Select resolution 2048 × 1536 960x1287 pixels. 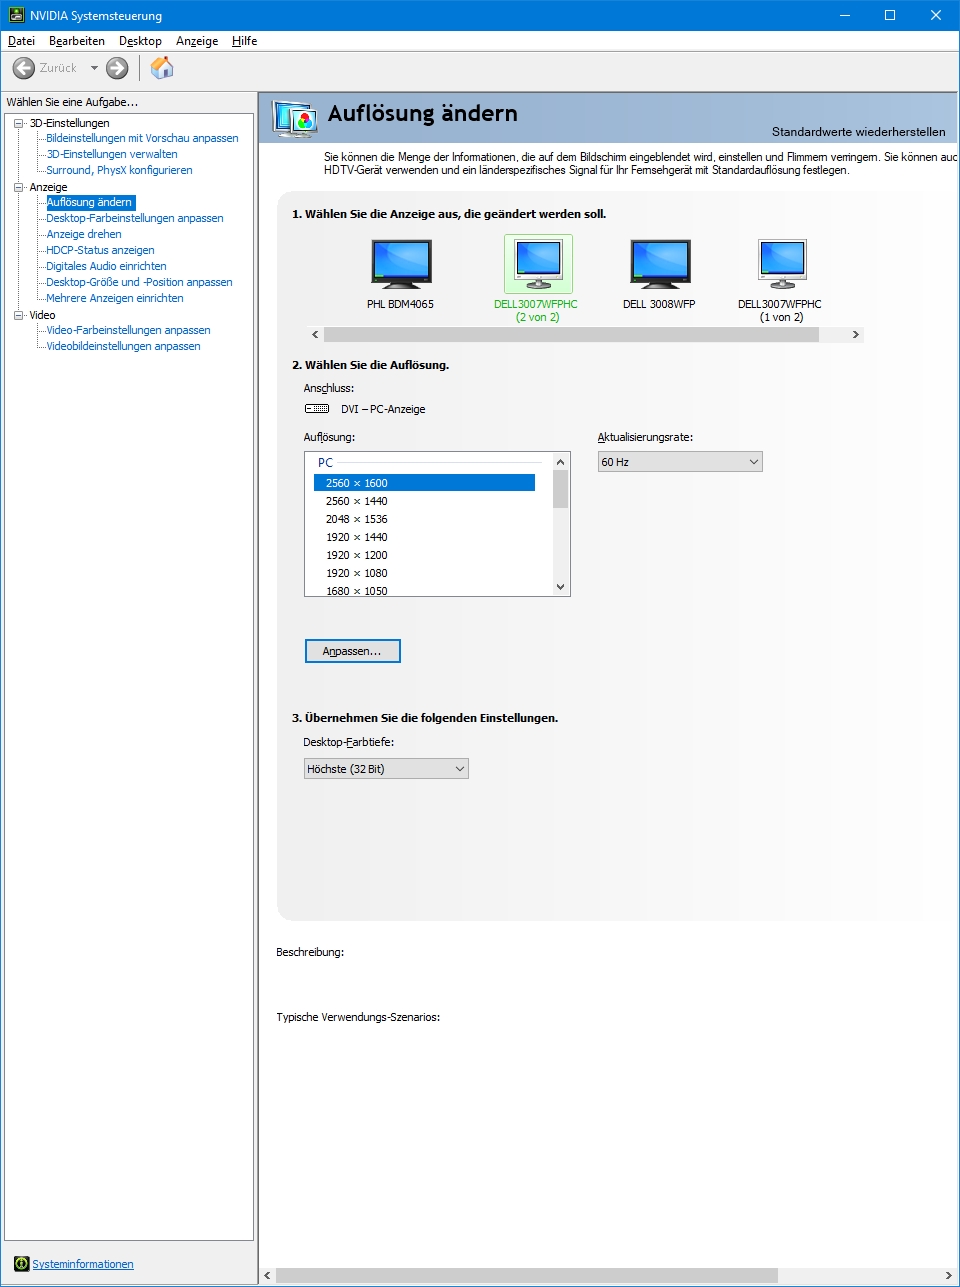pyautogui.click(x=424, y=519)
